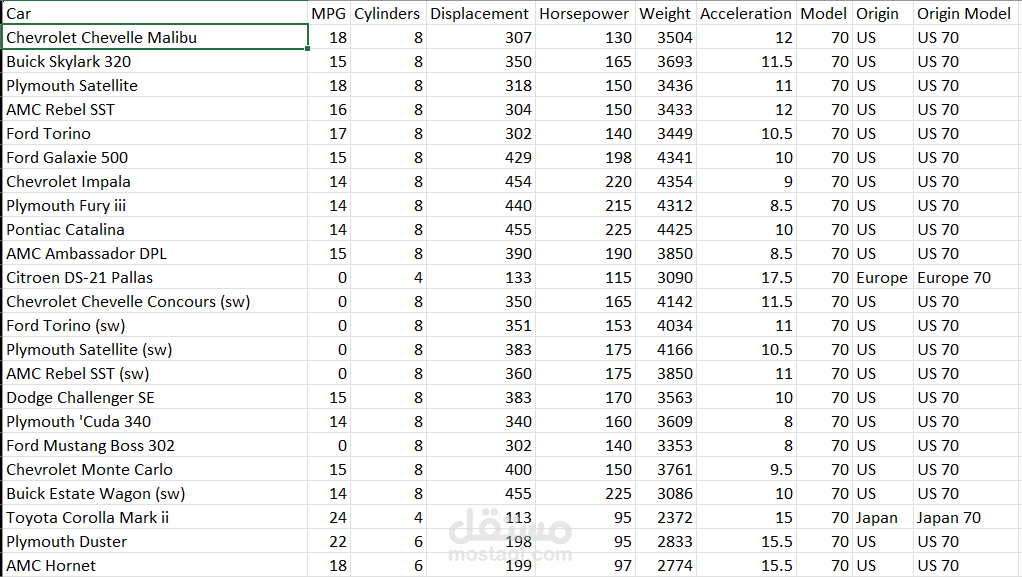Click displacement 440 in Plymouth Fury row
Screen dimensions: 1022x577
pos(481,205)
